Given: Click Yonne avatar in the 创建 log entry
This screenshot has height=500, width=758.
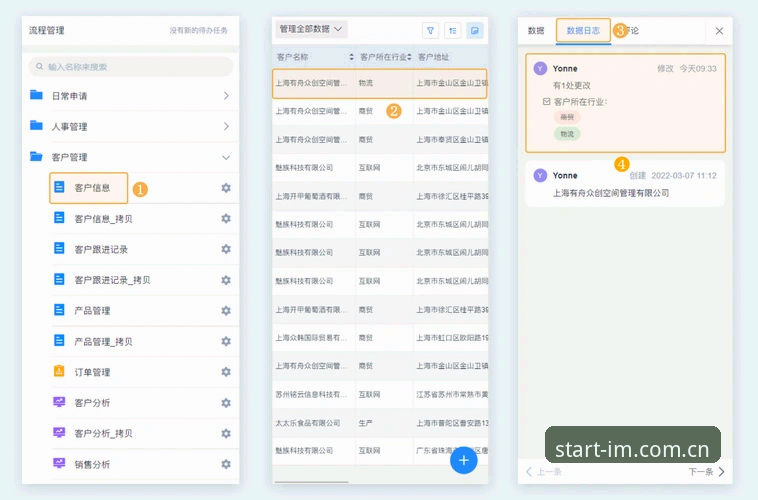Looking at the screenshot, I should [540, 175].
